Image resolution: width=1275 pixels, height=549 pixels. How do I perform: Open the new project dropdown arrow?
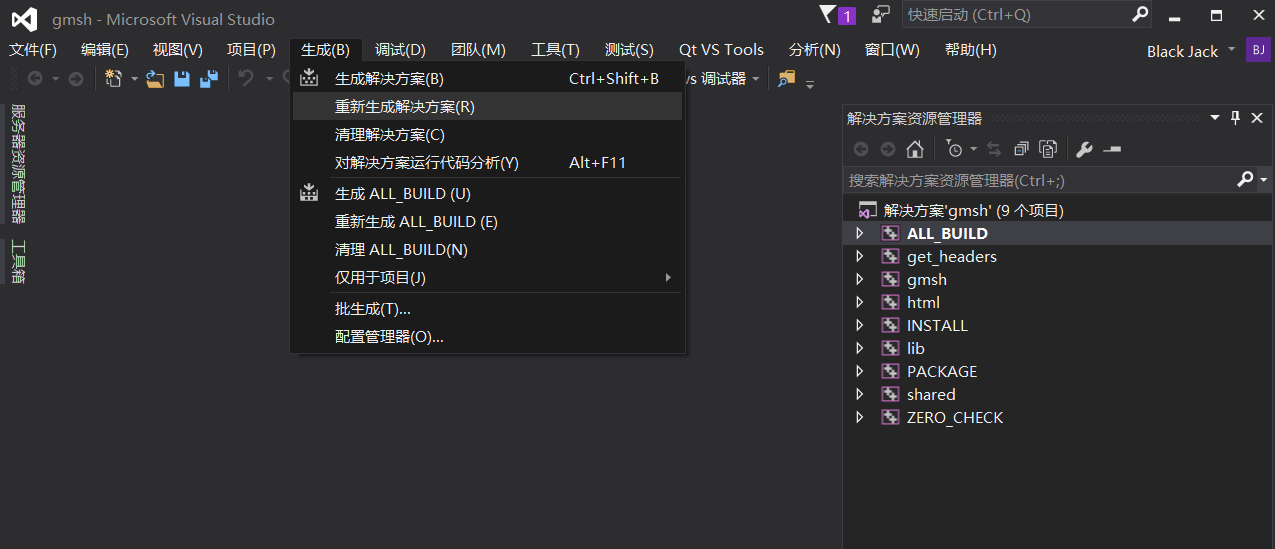[x=134, y=78]
